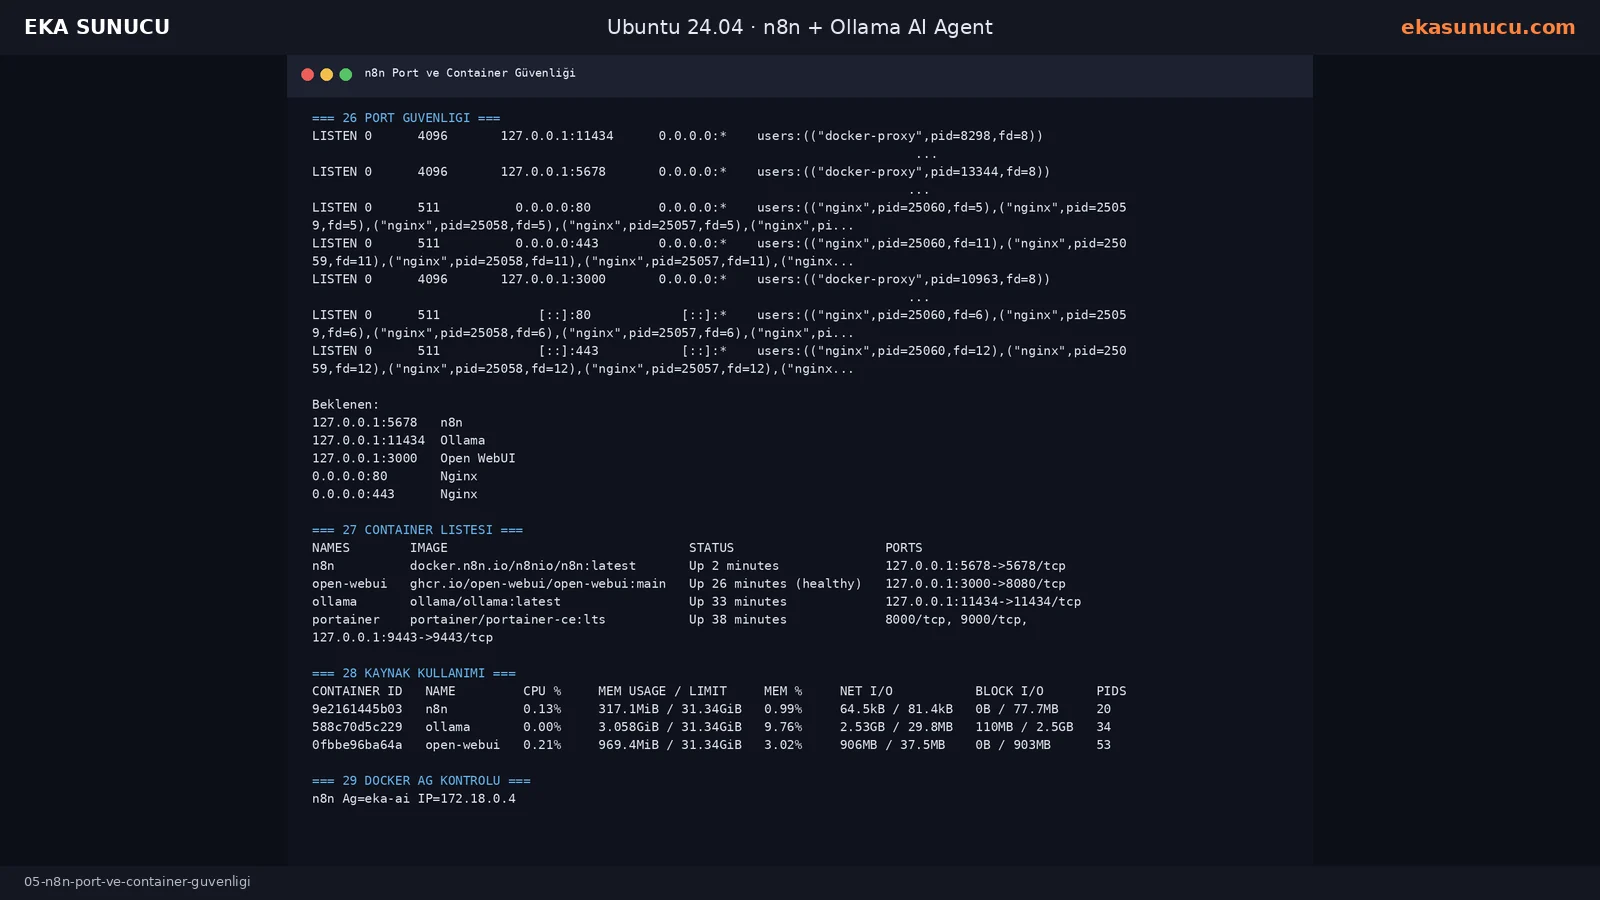This screenshot has height=900, width=1600.
Task: Click the line 'n8n Ag=eka-ai IP=172.18.0.4'
Action: 414,799
